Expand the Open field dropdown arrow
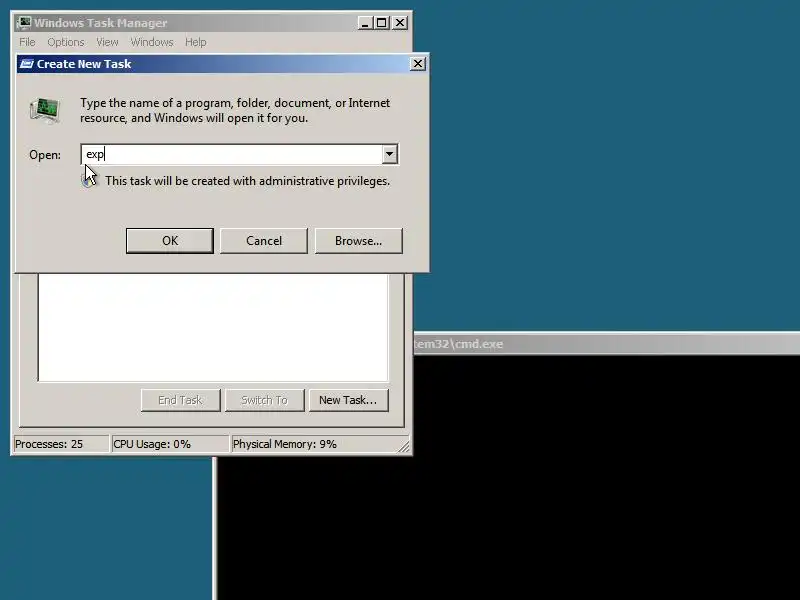 coord(390,154)
